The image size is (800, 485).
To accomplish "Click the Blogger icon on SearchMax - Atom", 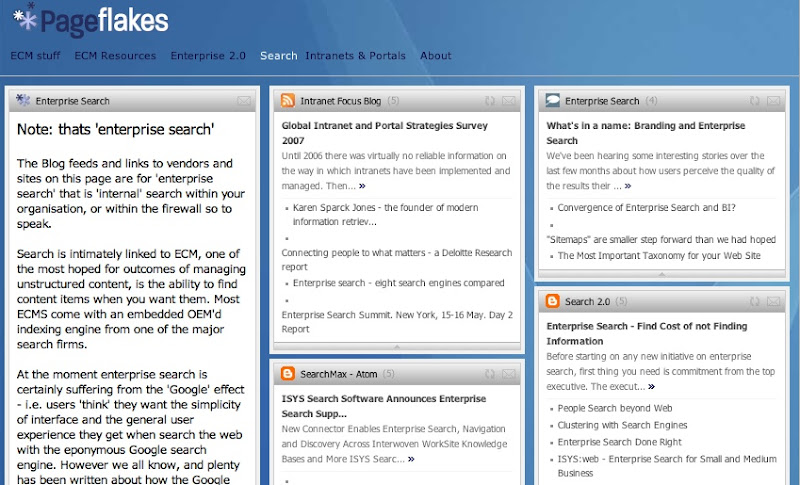I will [x=287, y=374].
